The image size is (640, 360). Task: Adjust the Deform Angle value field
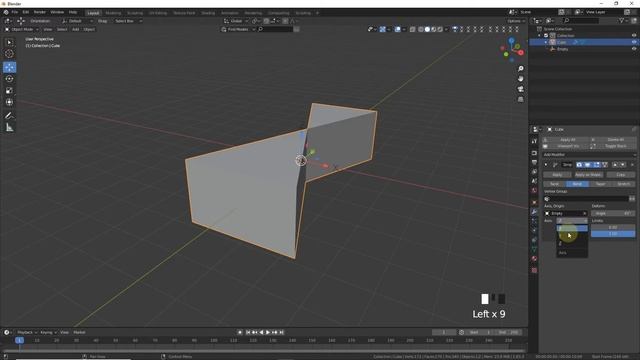click(613, 213)
